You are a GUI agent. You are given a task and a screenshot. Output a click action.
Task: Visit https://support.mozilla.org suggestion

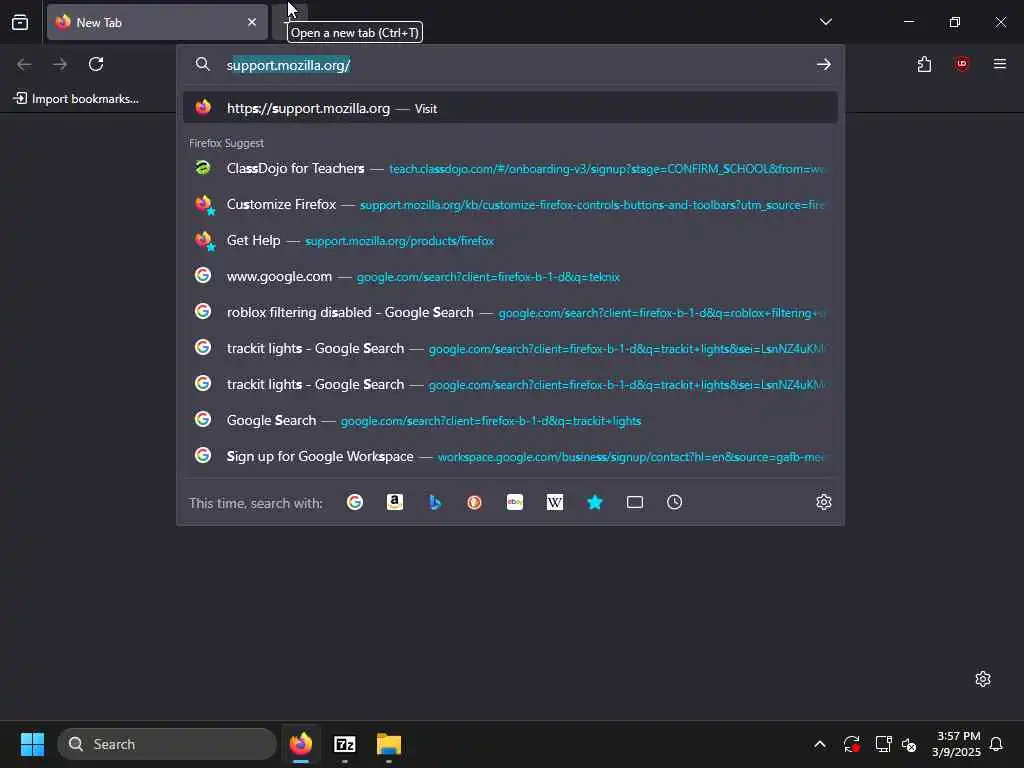click(x=510, y=108)
